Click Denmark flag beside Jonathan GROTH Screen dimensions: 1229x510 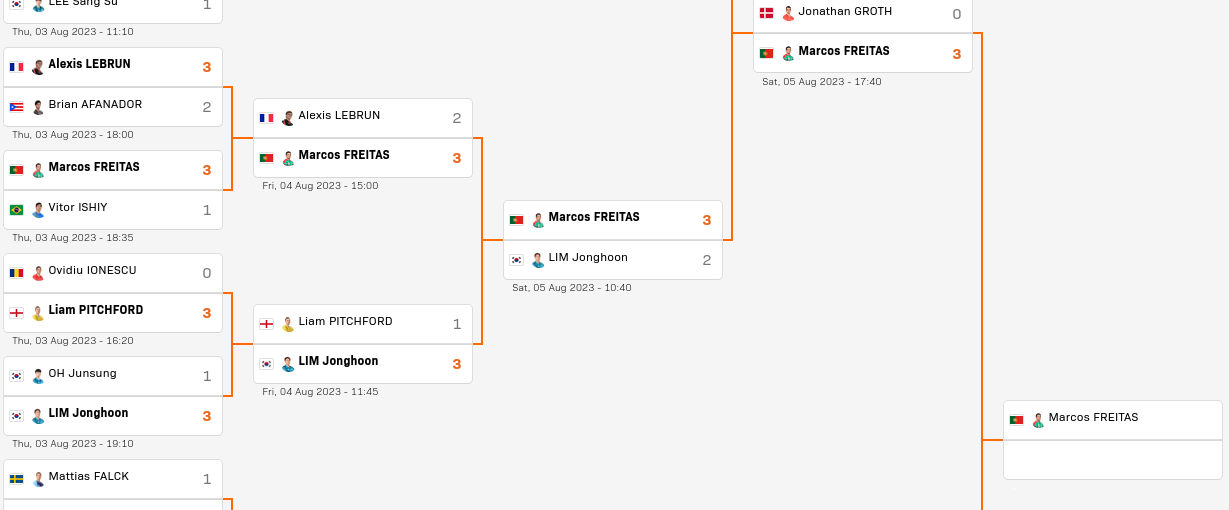click(x=766, y=14)
